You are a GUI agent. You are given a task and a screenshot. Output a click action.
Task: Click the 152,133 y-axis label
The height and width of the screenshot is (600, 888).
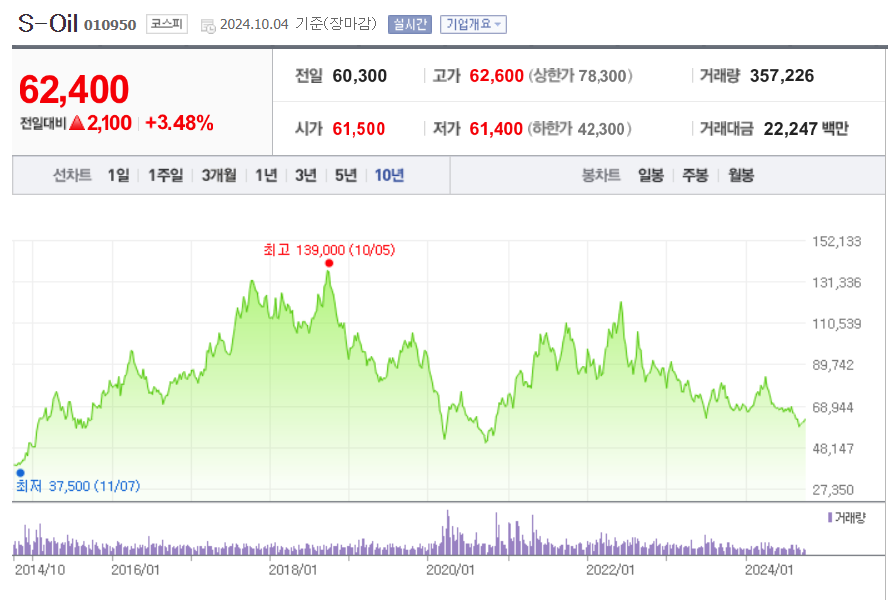836,241
